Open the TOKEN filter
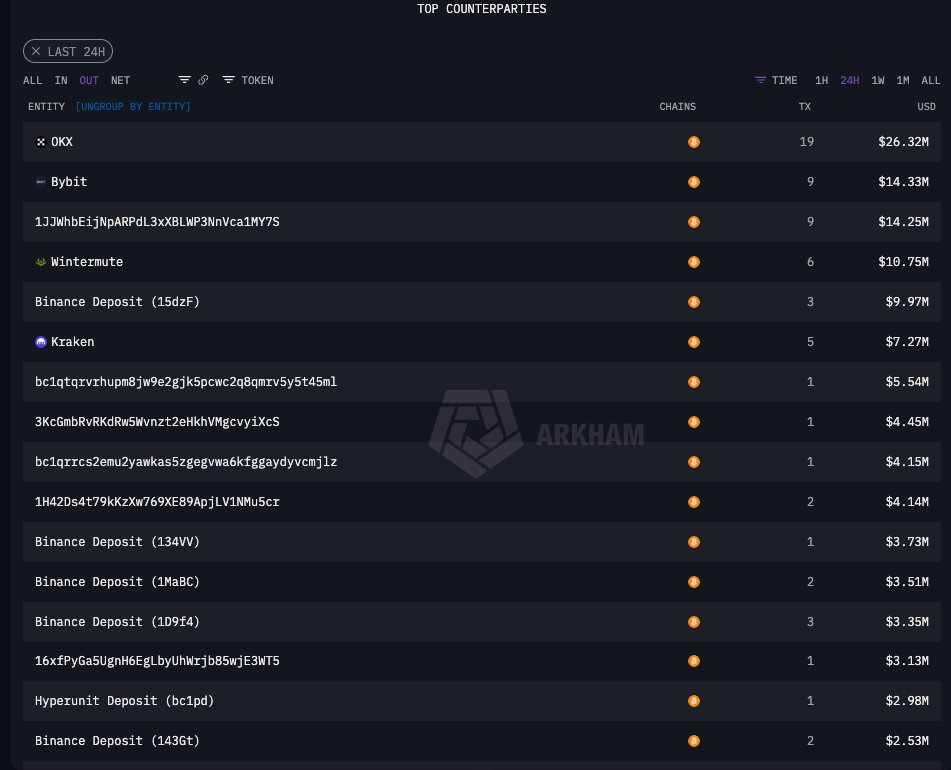This screenshot has height=770, width=951. coord(248,80)
